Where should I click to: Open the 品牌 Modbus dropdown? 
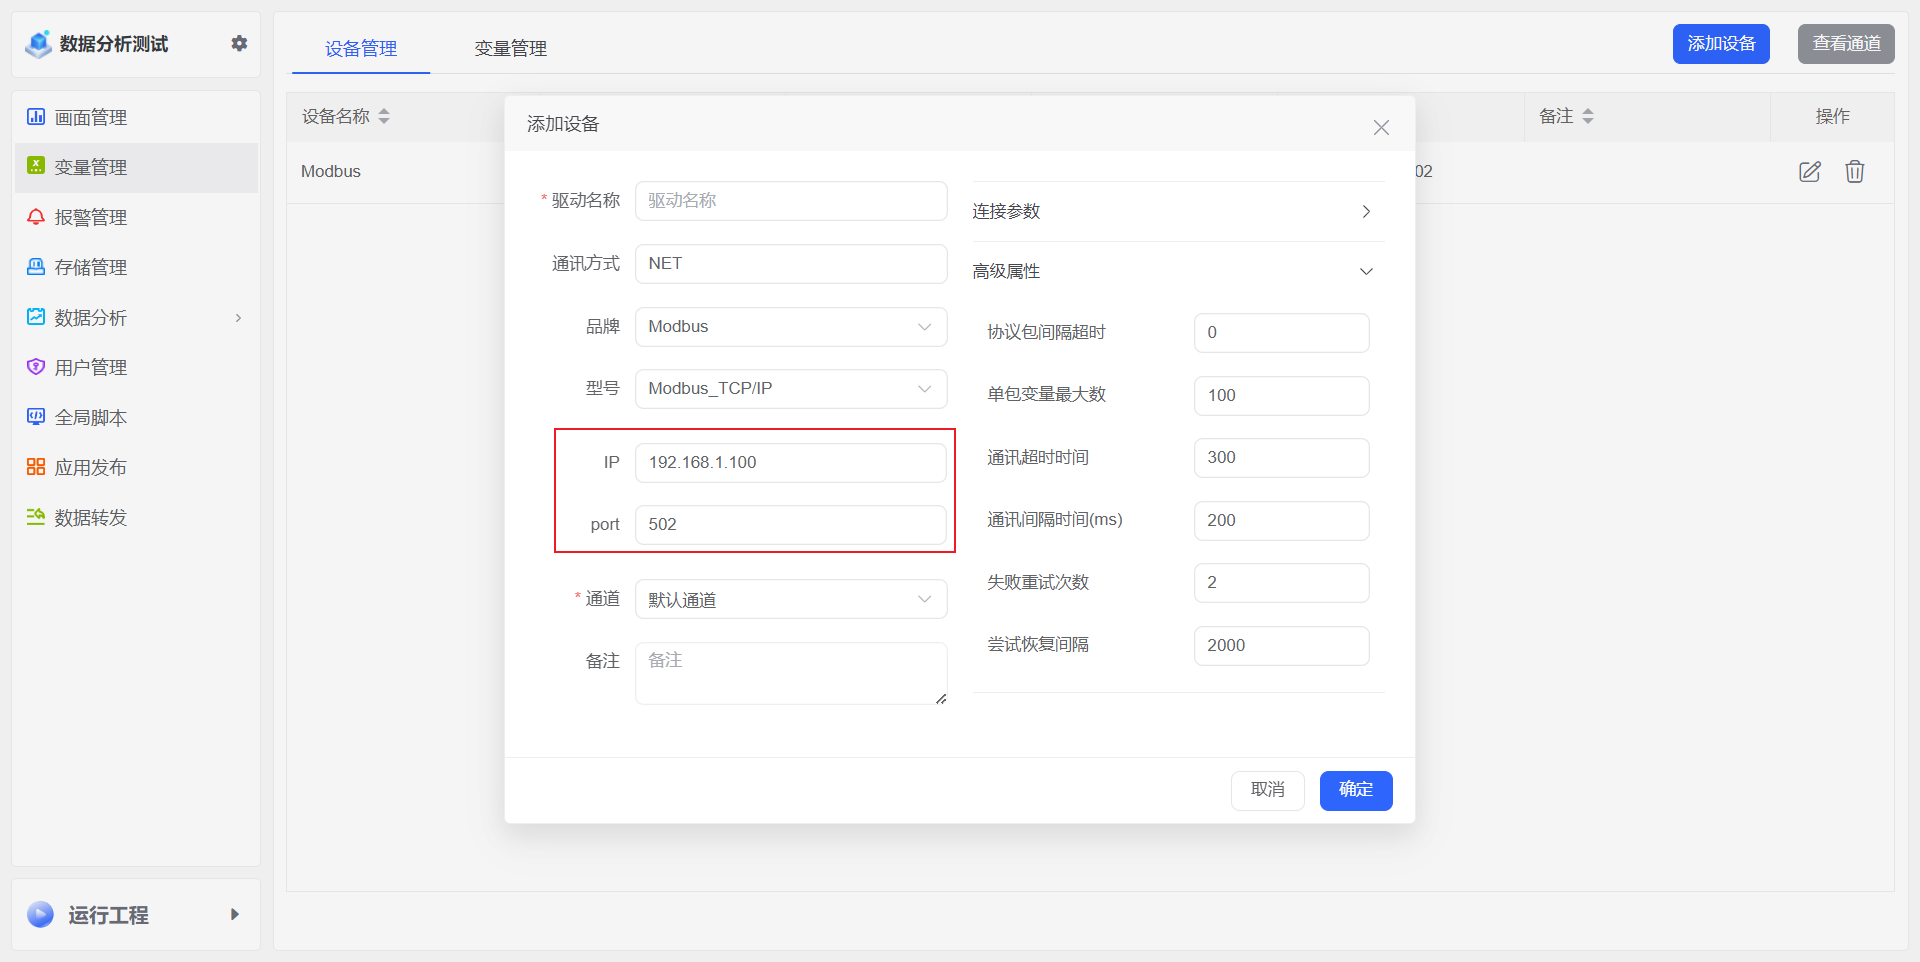click(x=790, y=326)
